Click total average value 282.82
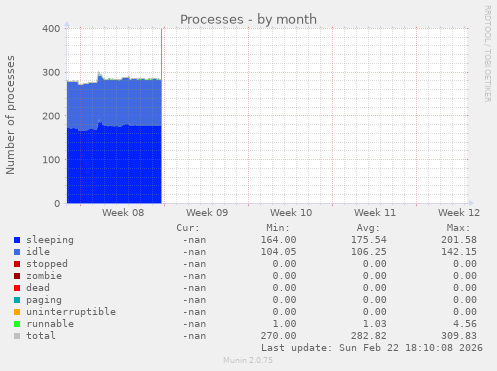The image size is (497, 371). pos(369,336)
